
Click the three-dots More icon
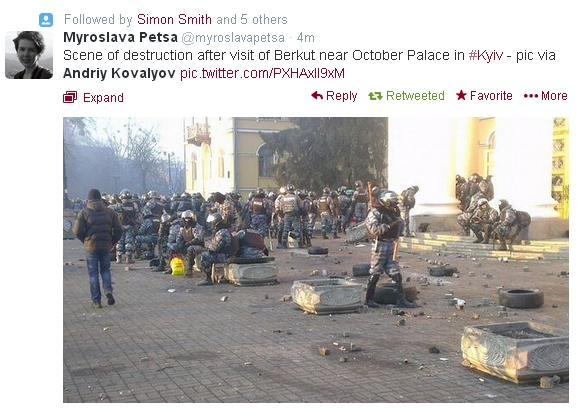tap(531, 96)
